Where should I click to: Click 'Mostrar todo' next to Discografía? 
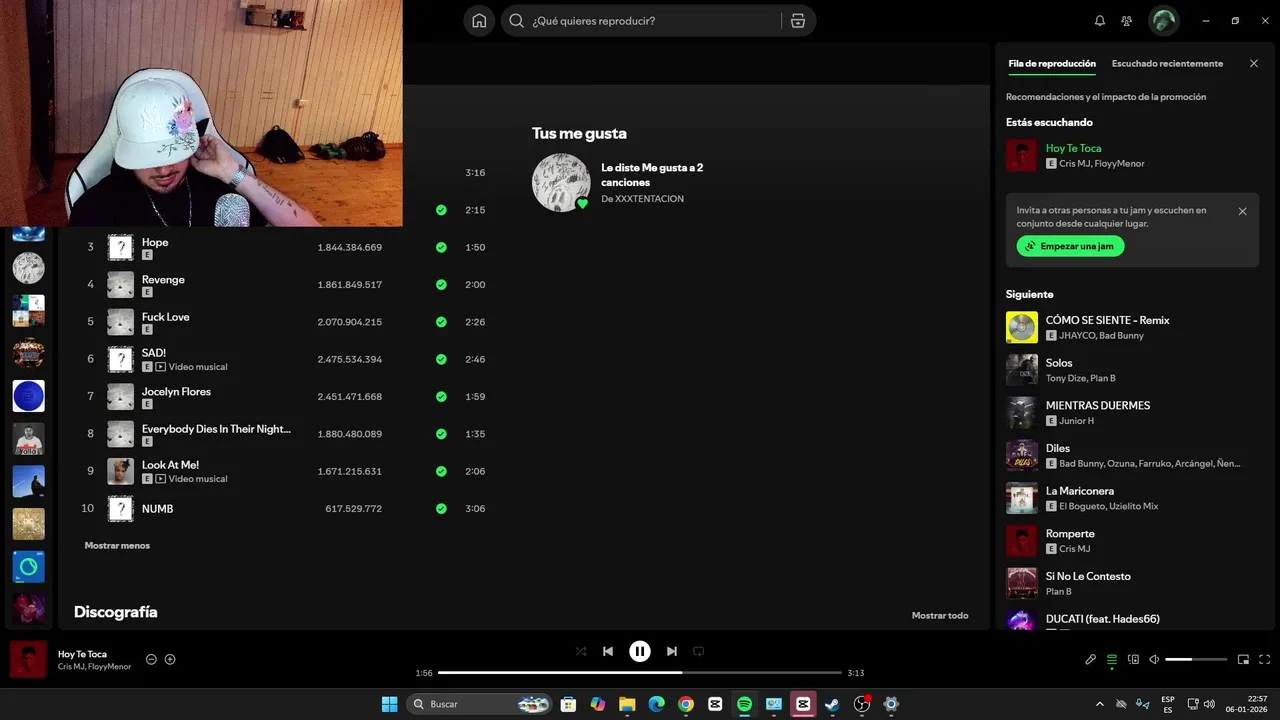click(x=940, y=616)
